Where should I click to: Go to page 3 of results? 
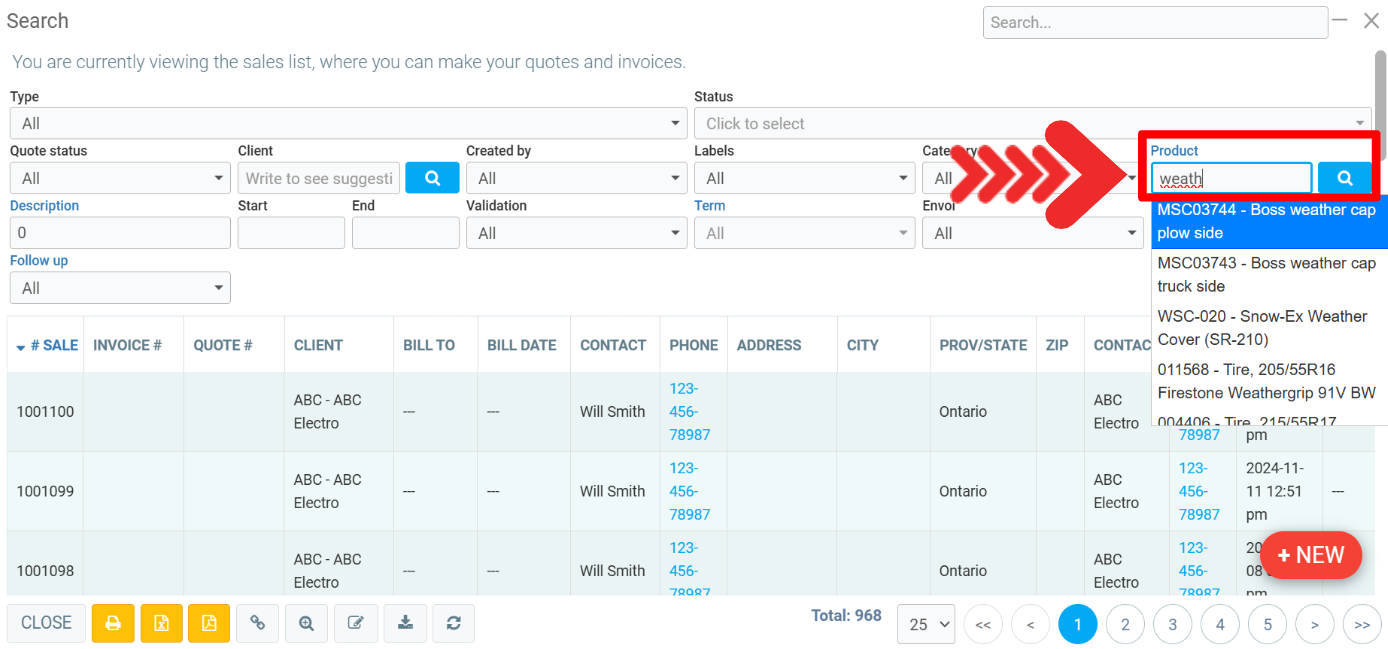(1172, 624)
